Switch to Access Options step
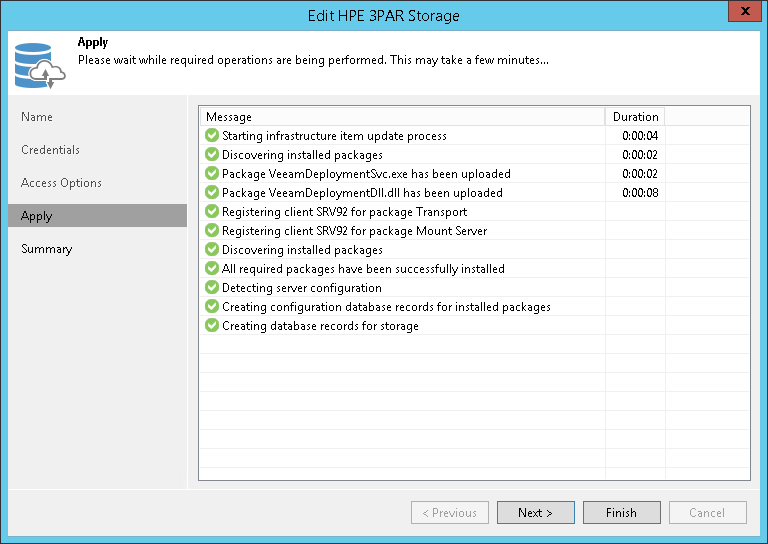The width and height of the screenshot is (768, 544). pyautogui.click(x=61, y=183)
